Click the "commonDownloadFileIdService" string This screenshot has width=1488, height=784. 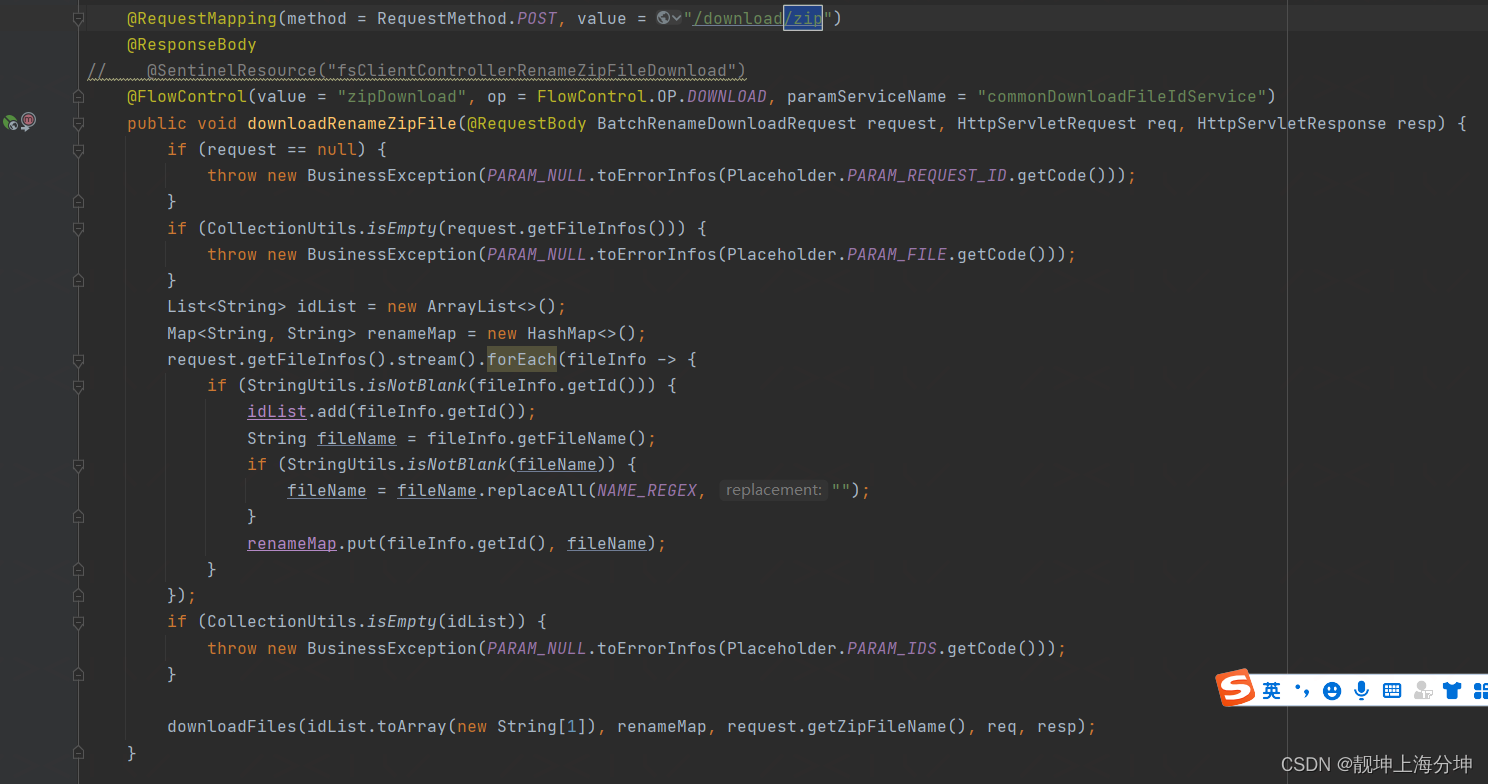coord(1122,97)
